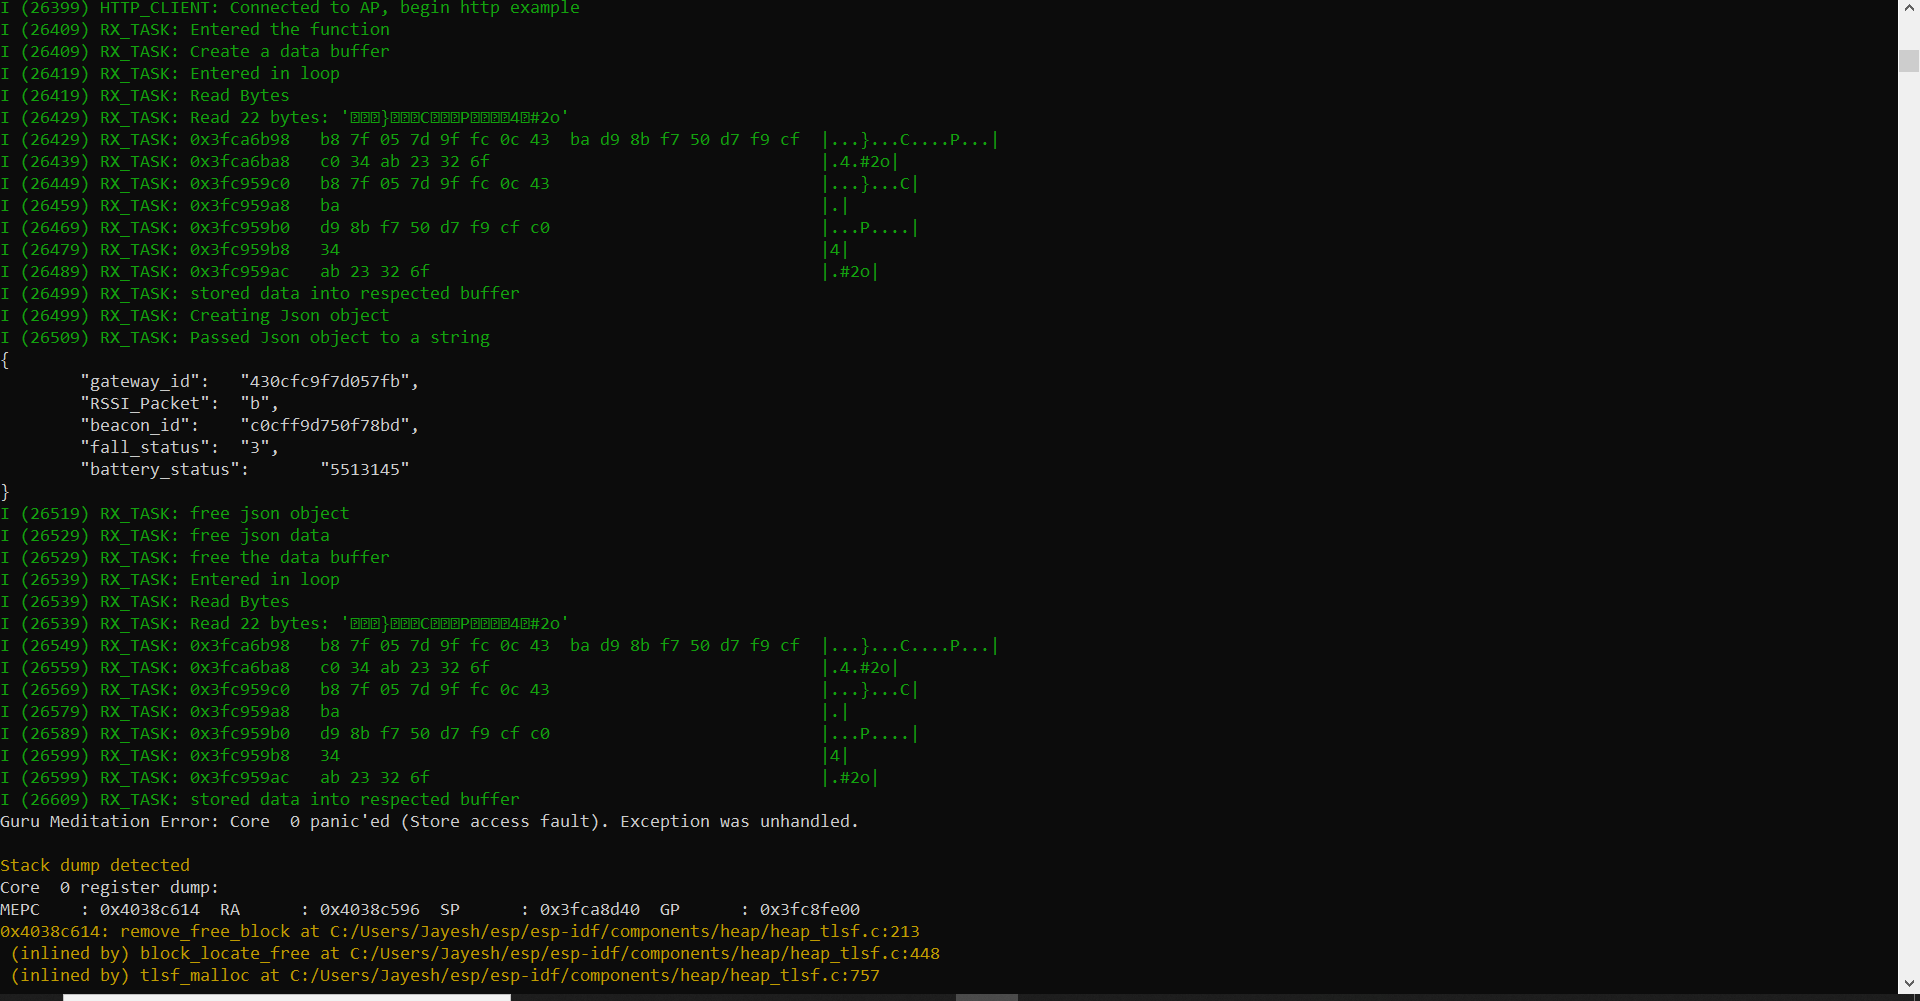Viewport: 1920px width, 1001px height.
Task: Click the "Creating Json object" log line
Action: (x=195, y=315)
